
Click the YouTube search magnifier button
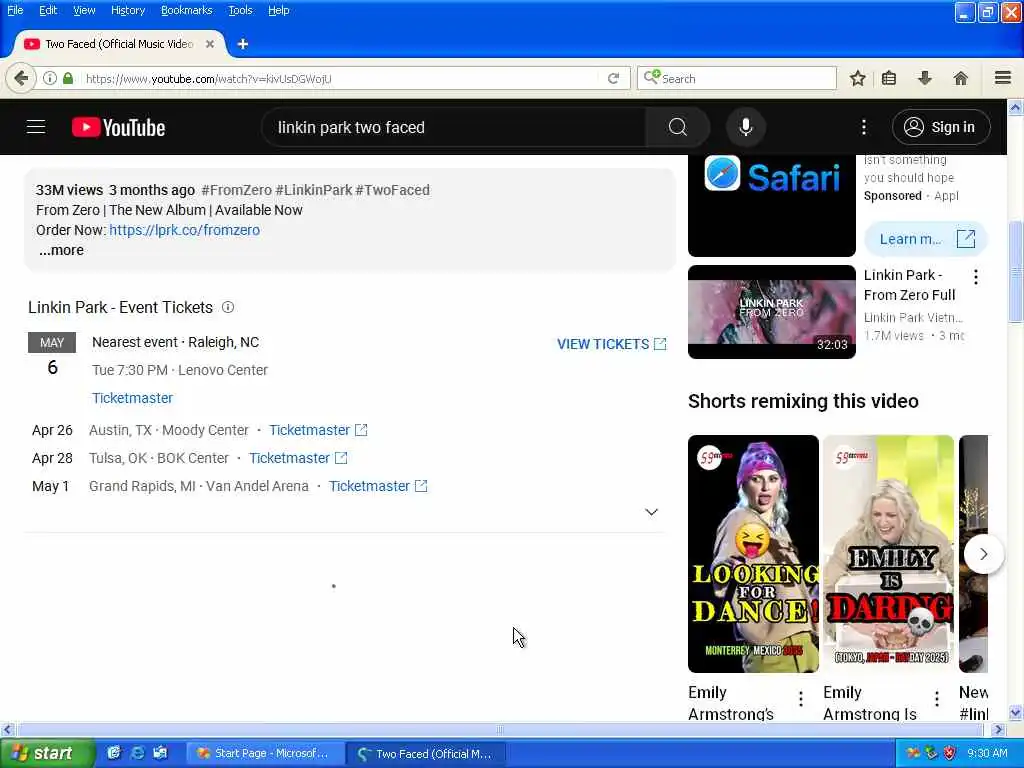tap(677, 127)
